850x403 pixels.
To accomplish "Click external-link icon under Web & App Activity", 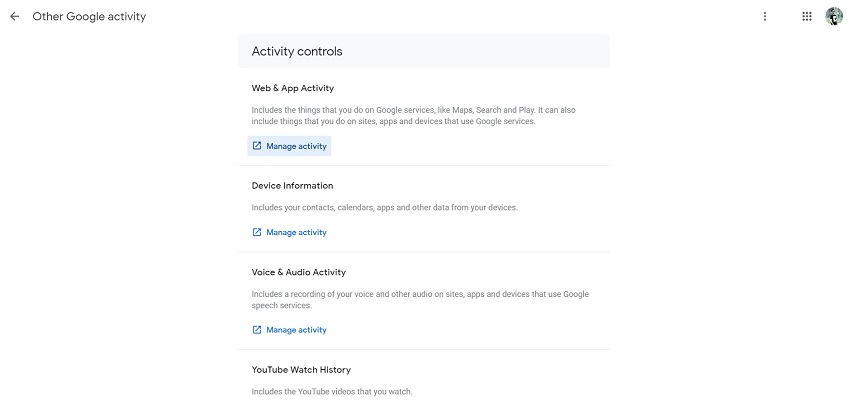I will click(257, 146).
